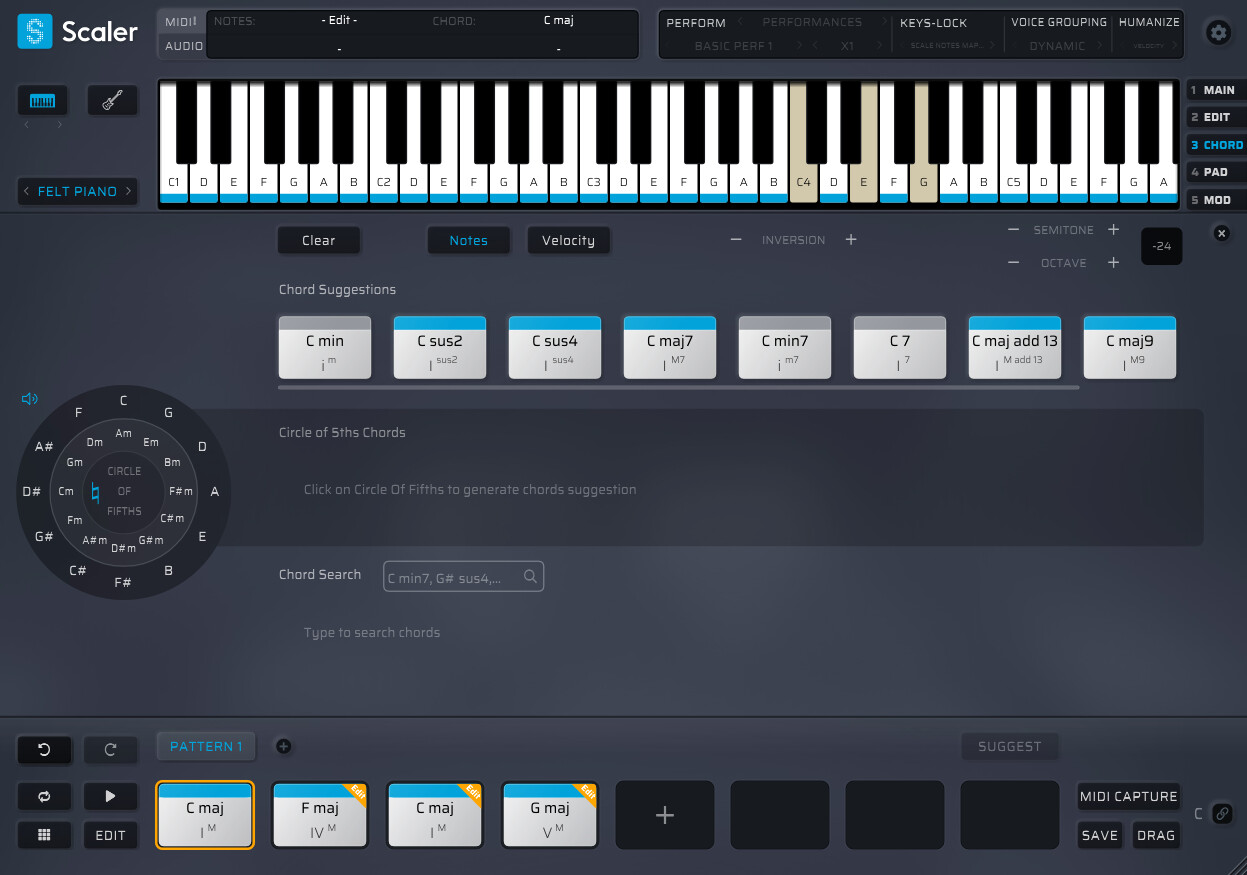Choose the C maj9 chord suggestion
1247x875 pixels.
1130,347
